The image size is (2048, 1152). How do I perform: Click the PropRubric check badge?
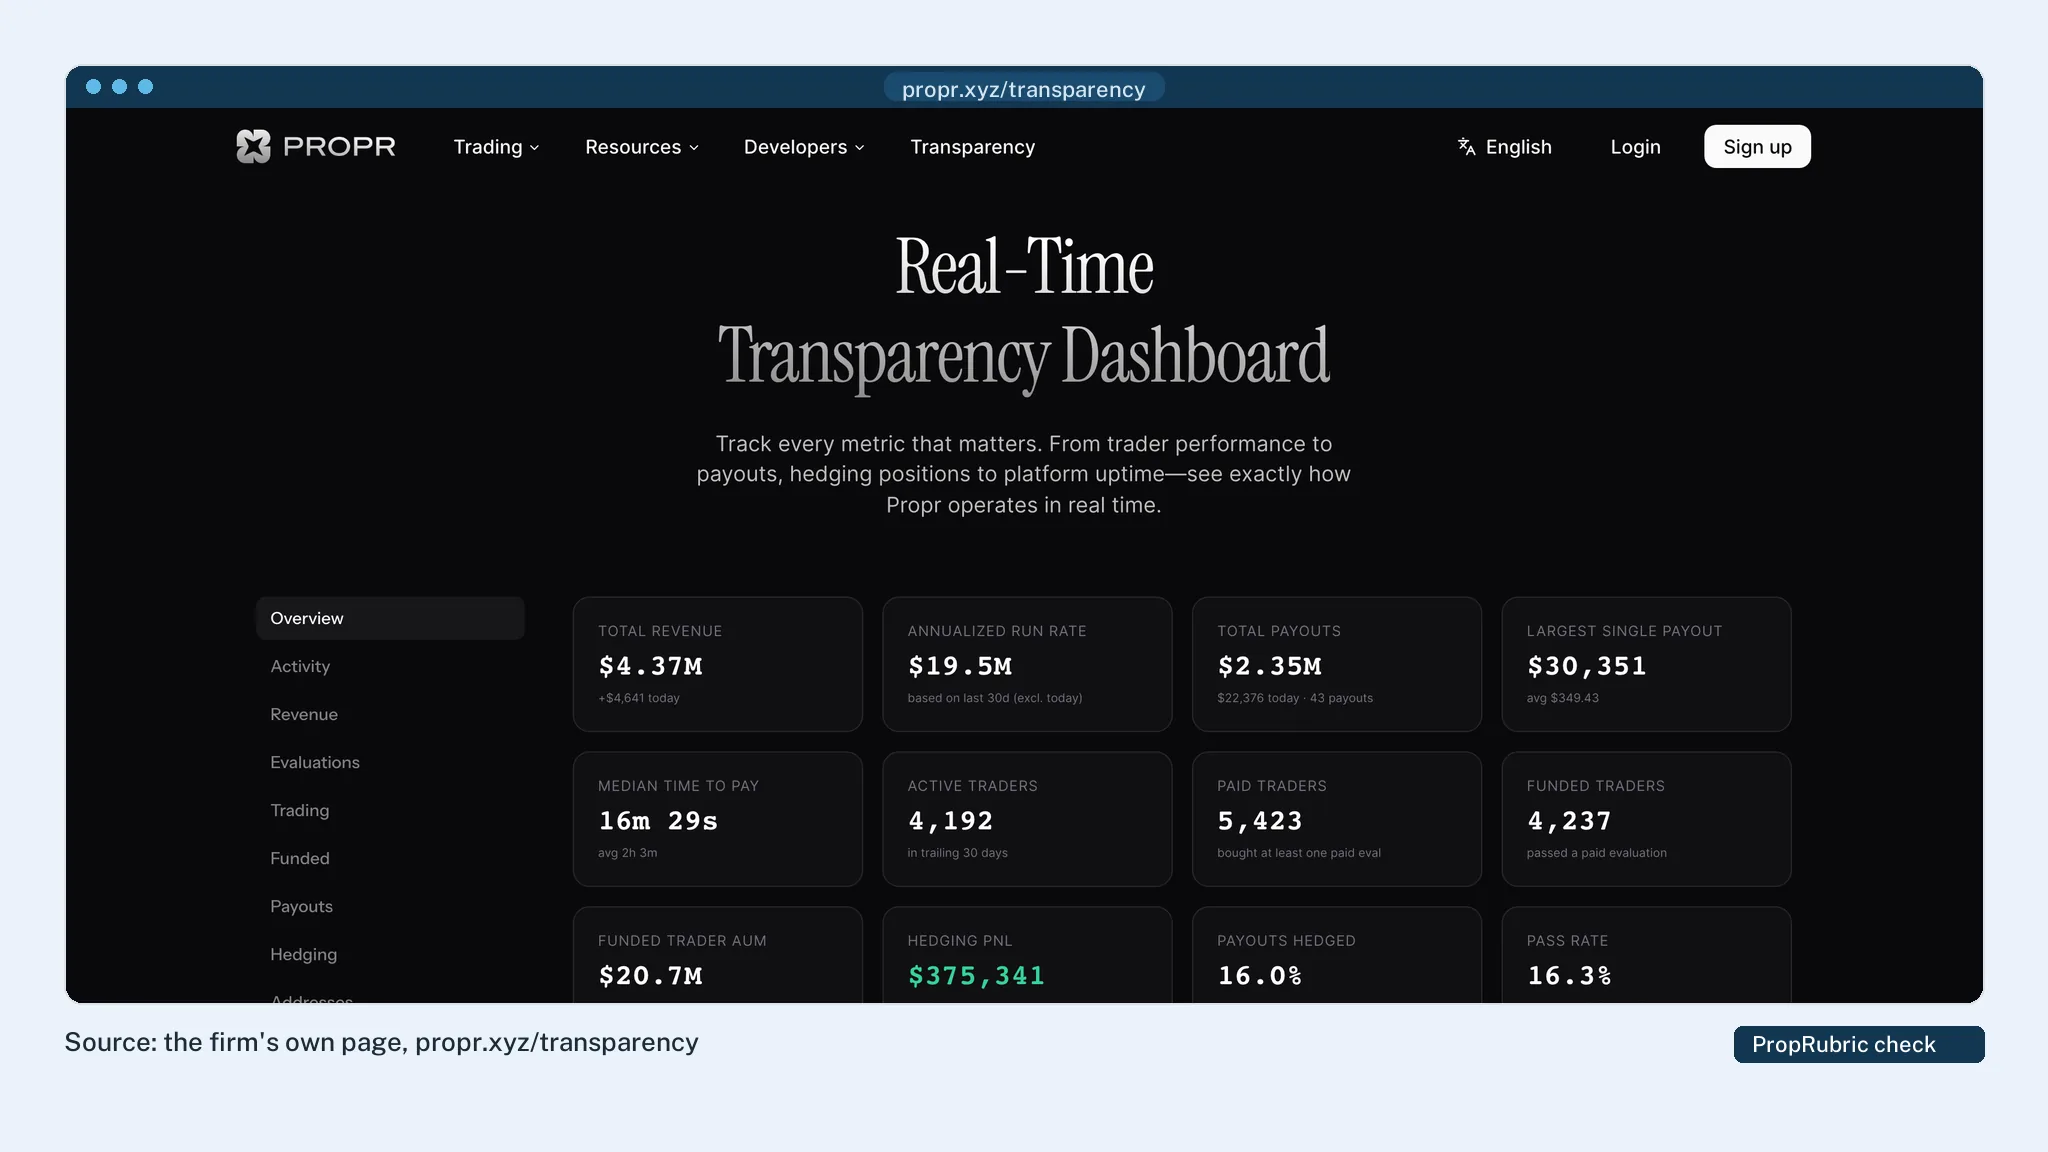pos(1859,1044)
